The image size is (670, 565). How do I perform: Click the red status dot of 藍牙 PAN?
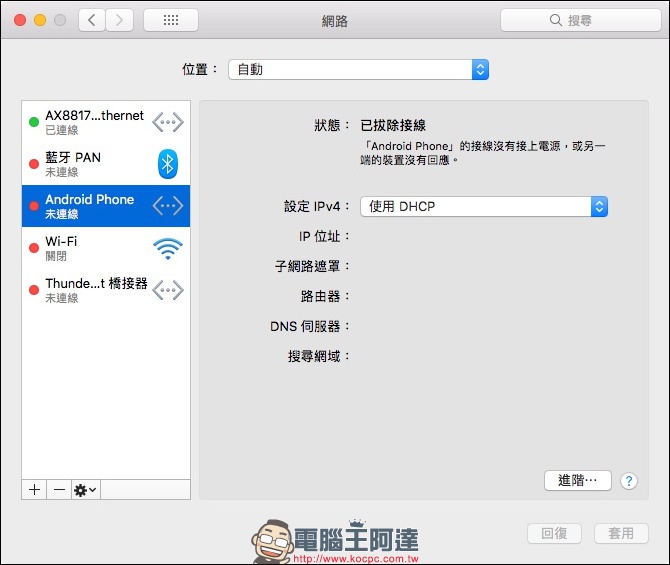coord(34,164)
